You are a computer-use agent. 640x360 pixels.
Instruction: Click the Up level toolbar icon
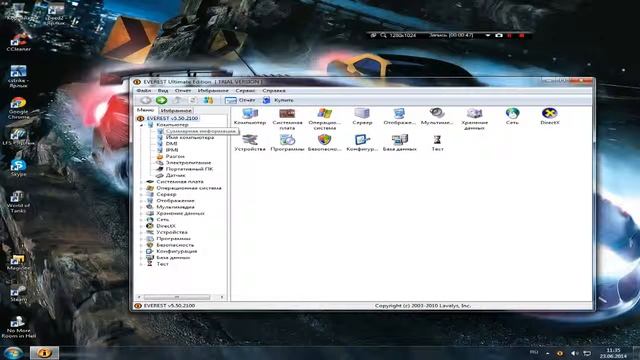pyautogui.click(x=178, y=100)
